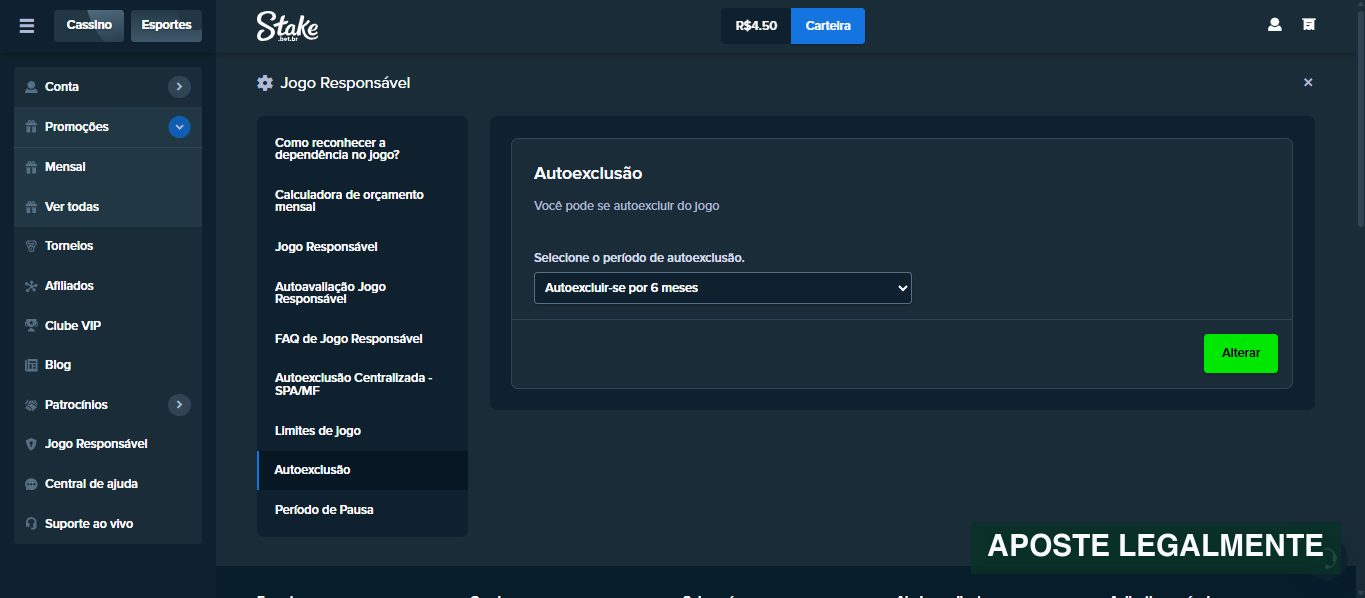Click the Clube VIP trophy icon

pos(31,326)
